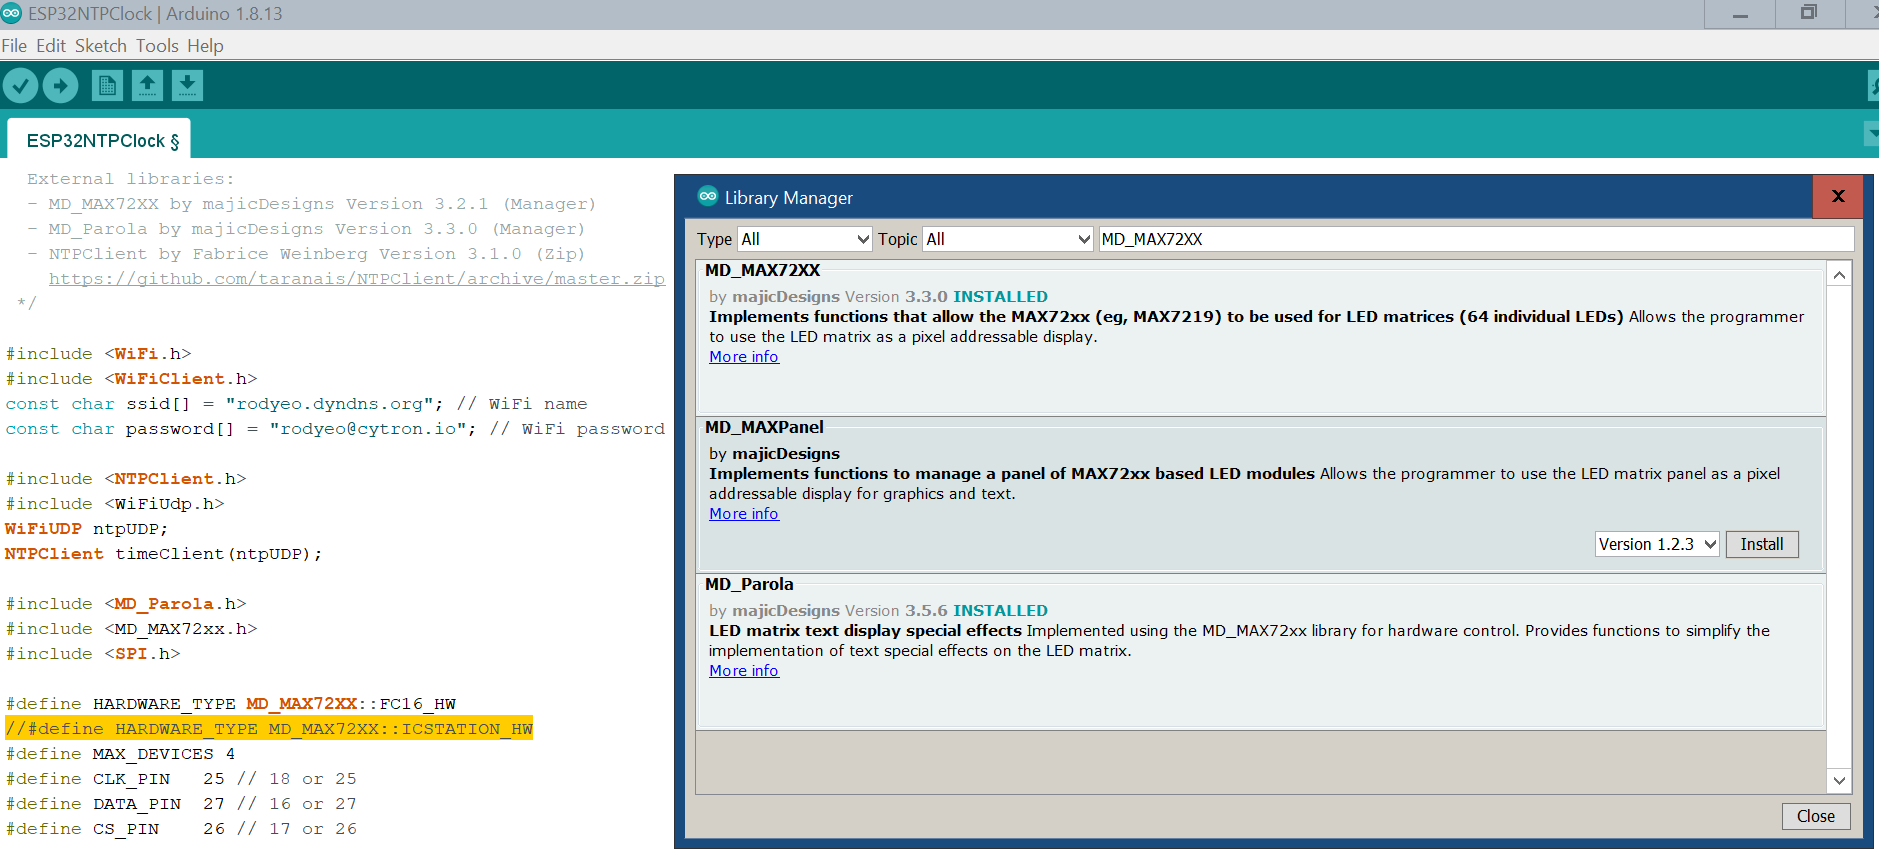This screenshot has height=857, width=1879.
Task: Click the 'const char password[]' line
Action: [335, 429]
